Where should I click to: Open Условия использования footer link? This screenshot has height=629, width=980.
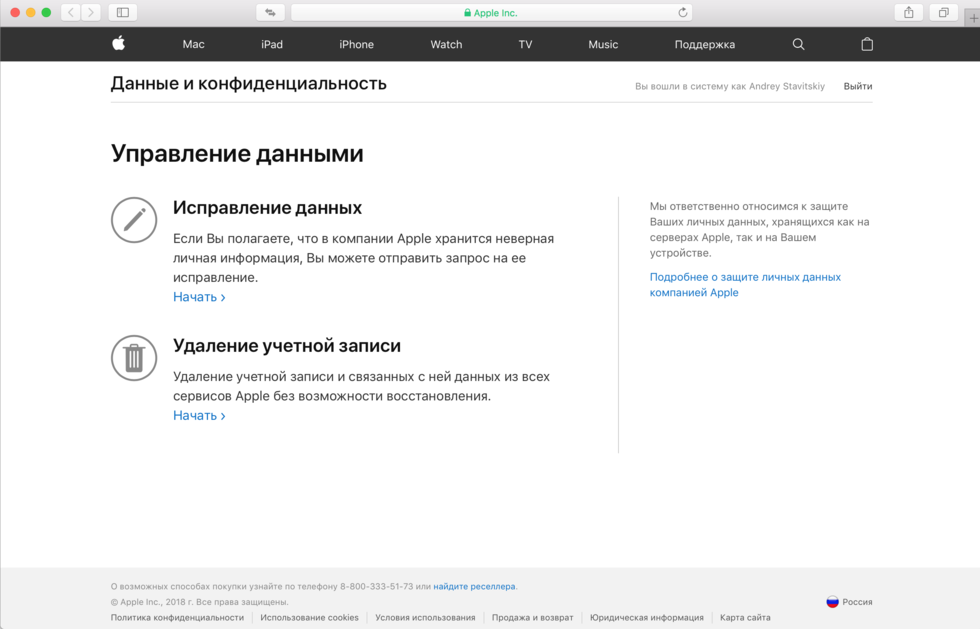(x=425, y=618)
